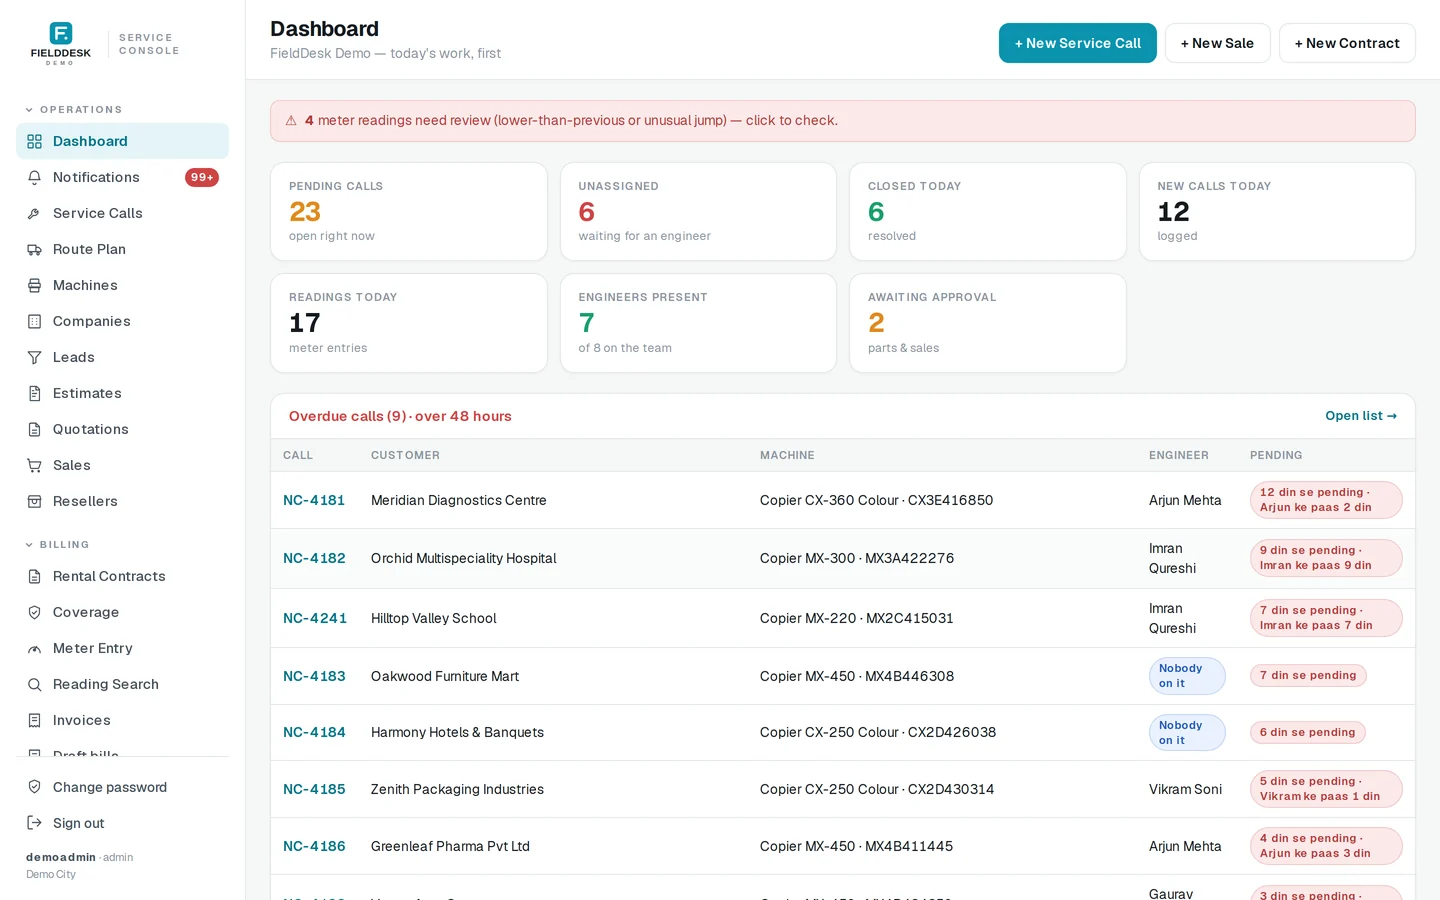Click Copier MX-450 · MX4B411445 machine cell
Image resolution: width=1440 pixels, height=900 pixels.
(x=856, y=846)
